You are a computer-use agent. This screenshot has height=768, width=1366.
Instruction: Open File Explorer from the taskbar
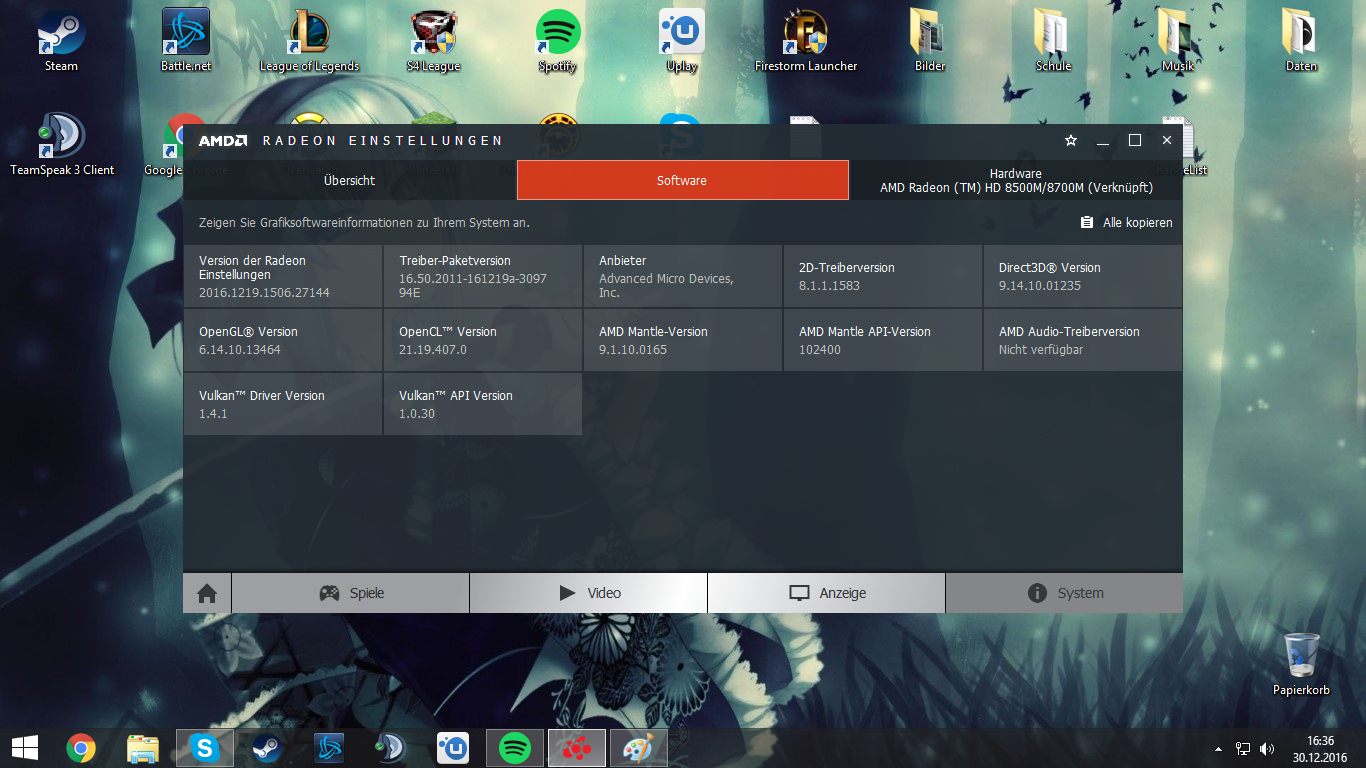143,747
